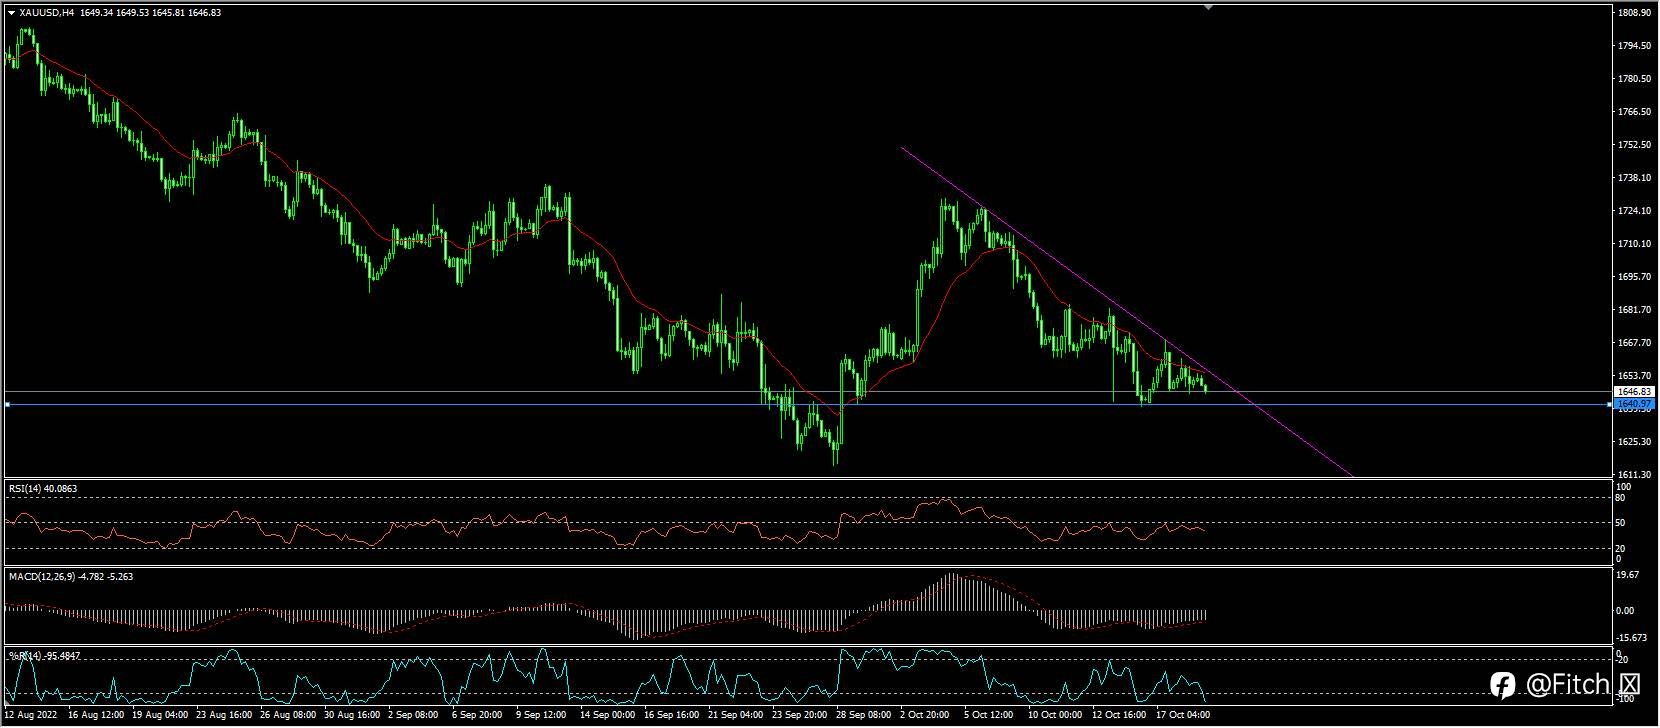Click the 26 Aug 08:00 time label
The height and width of the screenshot is (728, 1660).
[x=290, y=716]
